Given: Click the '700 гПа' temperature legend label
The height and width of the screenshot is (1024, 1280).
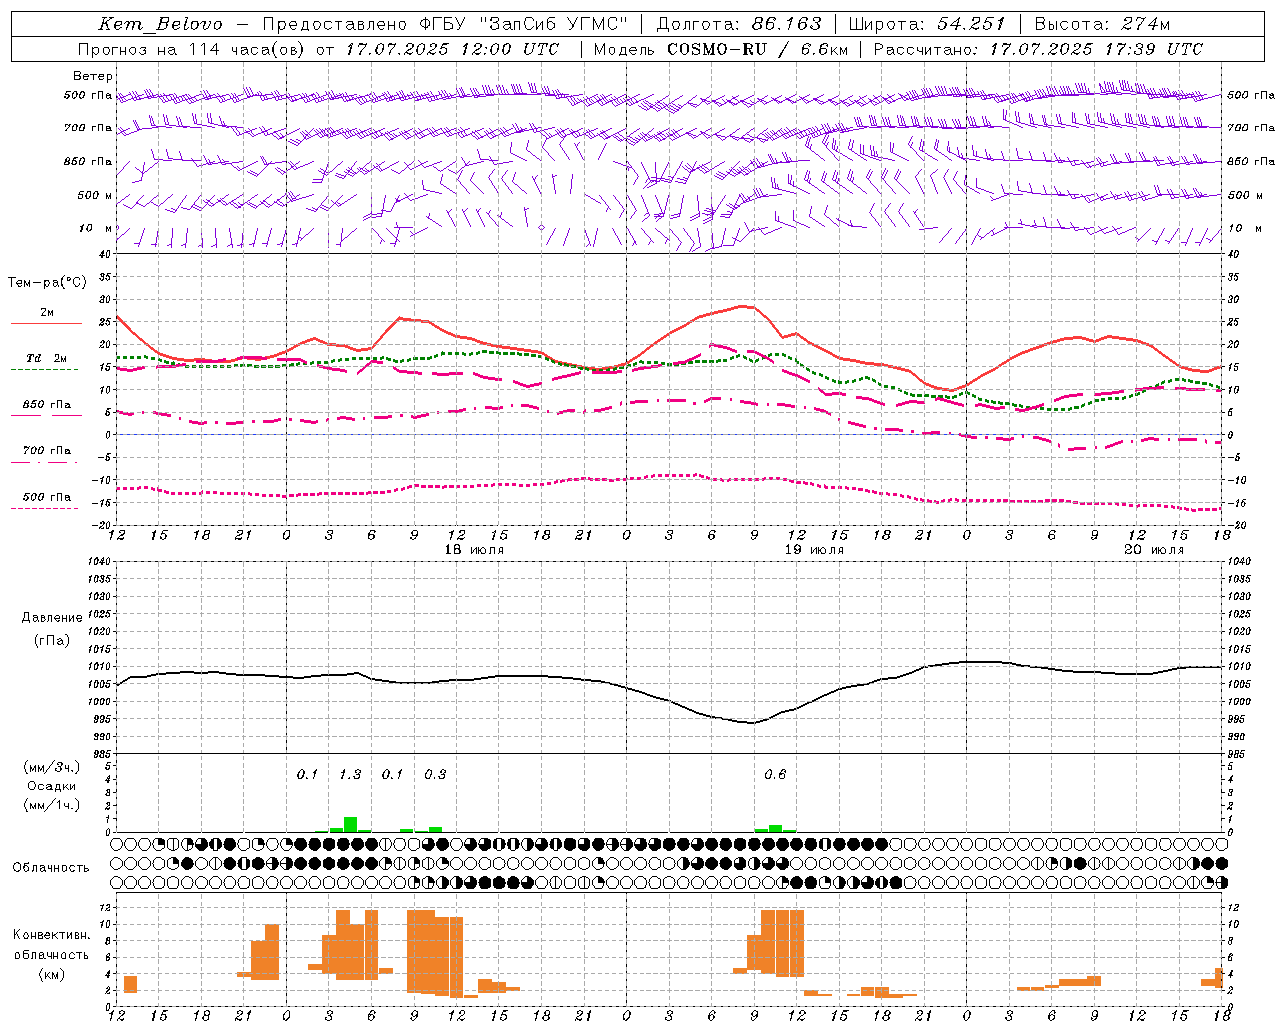Looking at the screenshot, I should [x=47, y=451].
